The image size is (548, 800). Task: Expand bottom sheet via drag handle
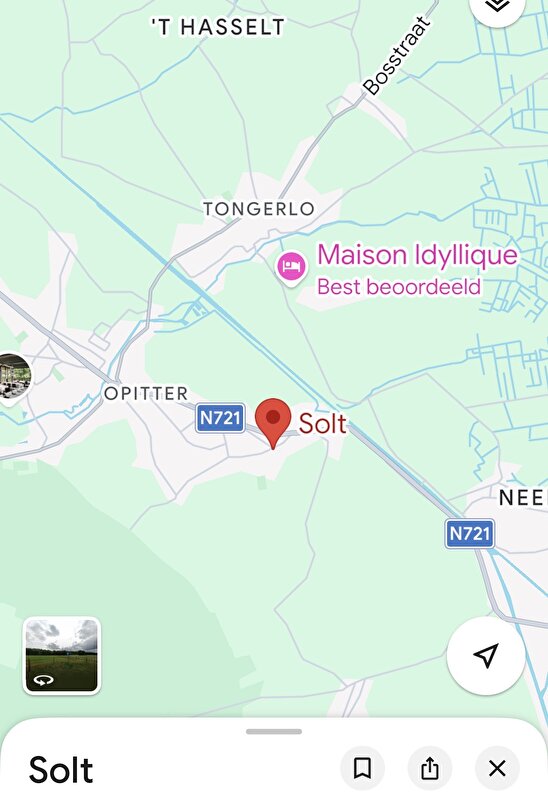(274, 731)
